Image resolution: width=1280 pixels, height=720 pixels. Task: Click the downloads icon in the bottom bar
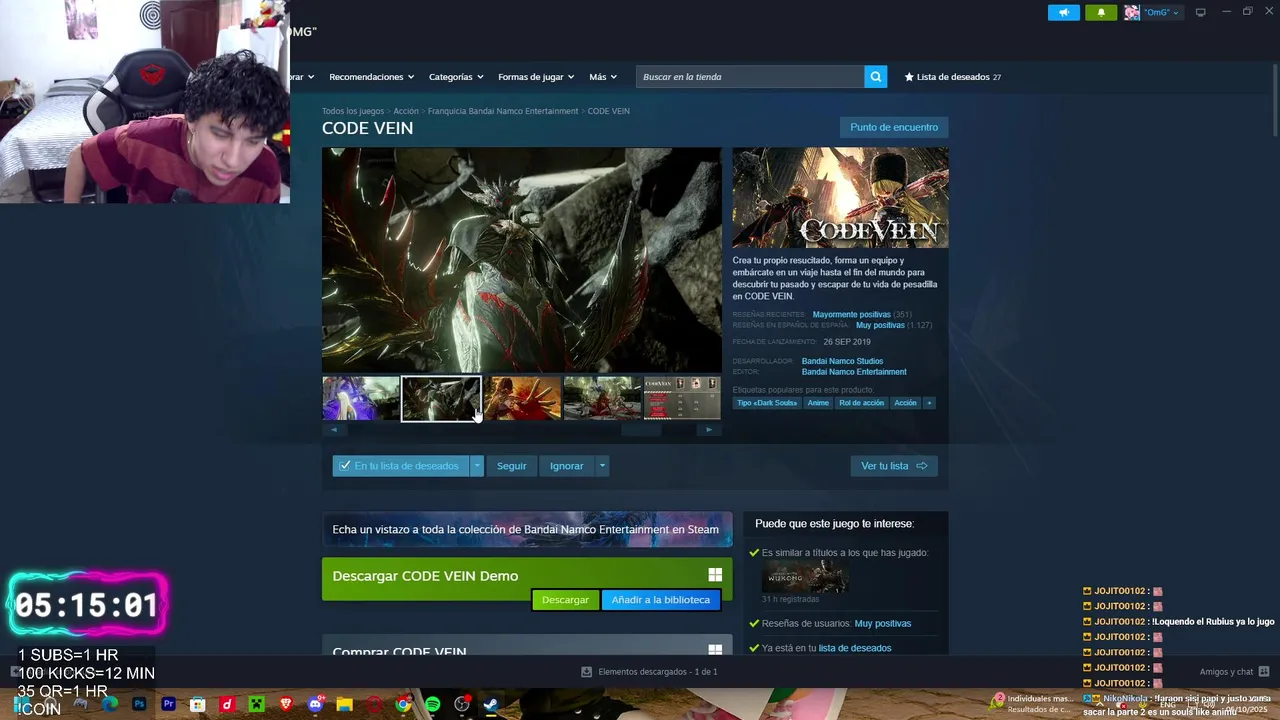[587, 672]
